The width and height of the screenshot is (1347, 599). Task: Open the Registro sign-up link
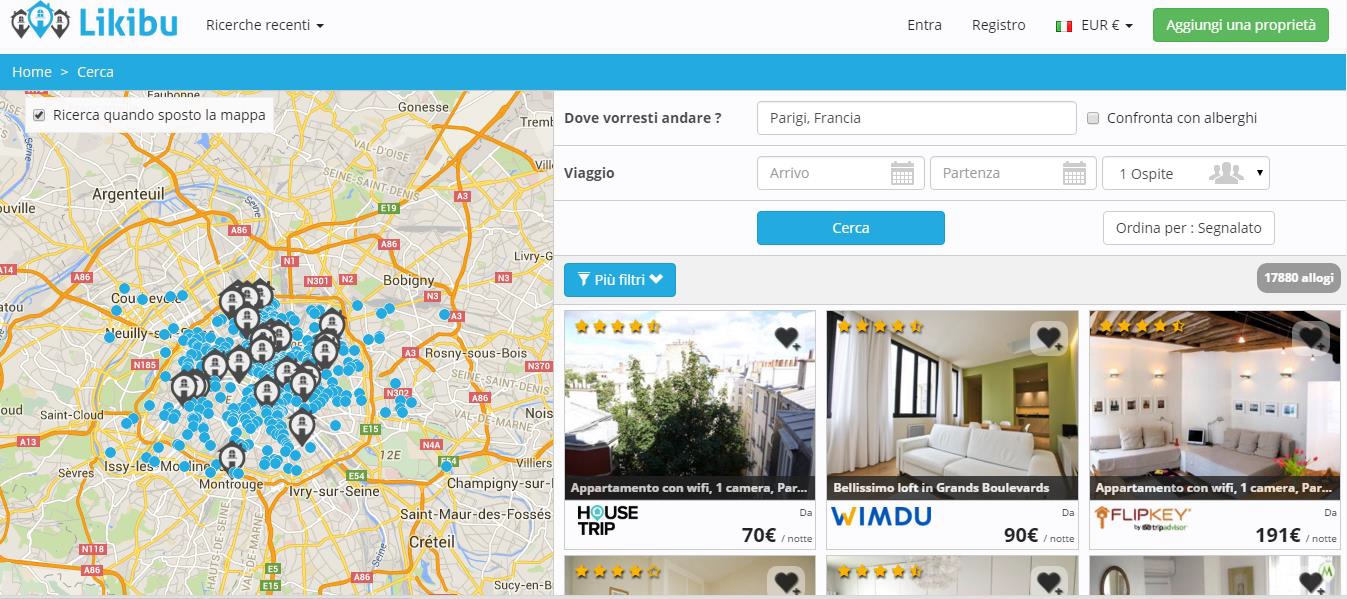coord(999,25)
